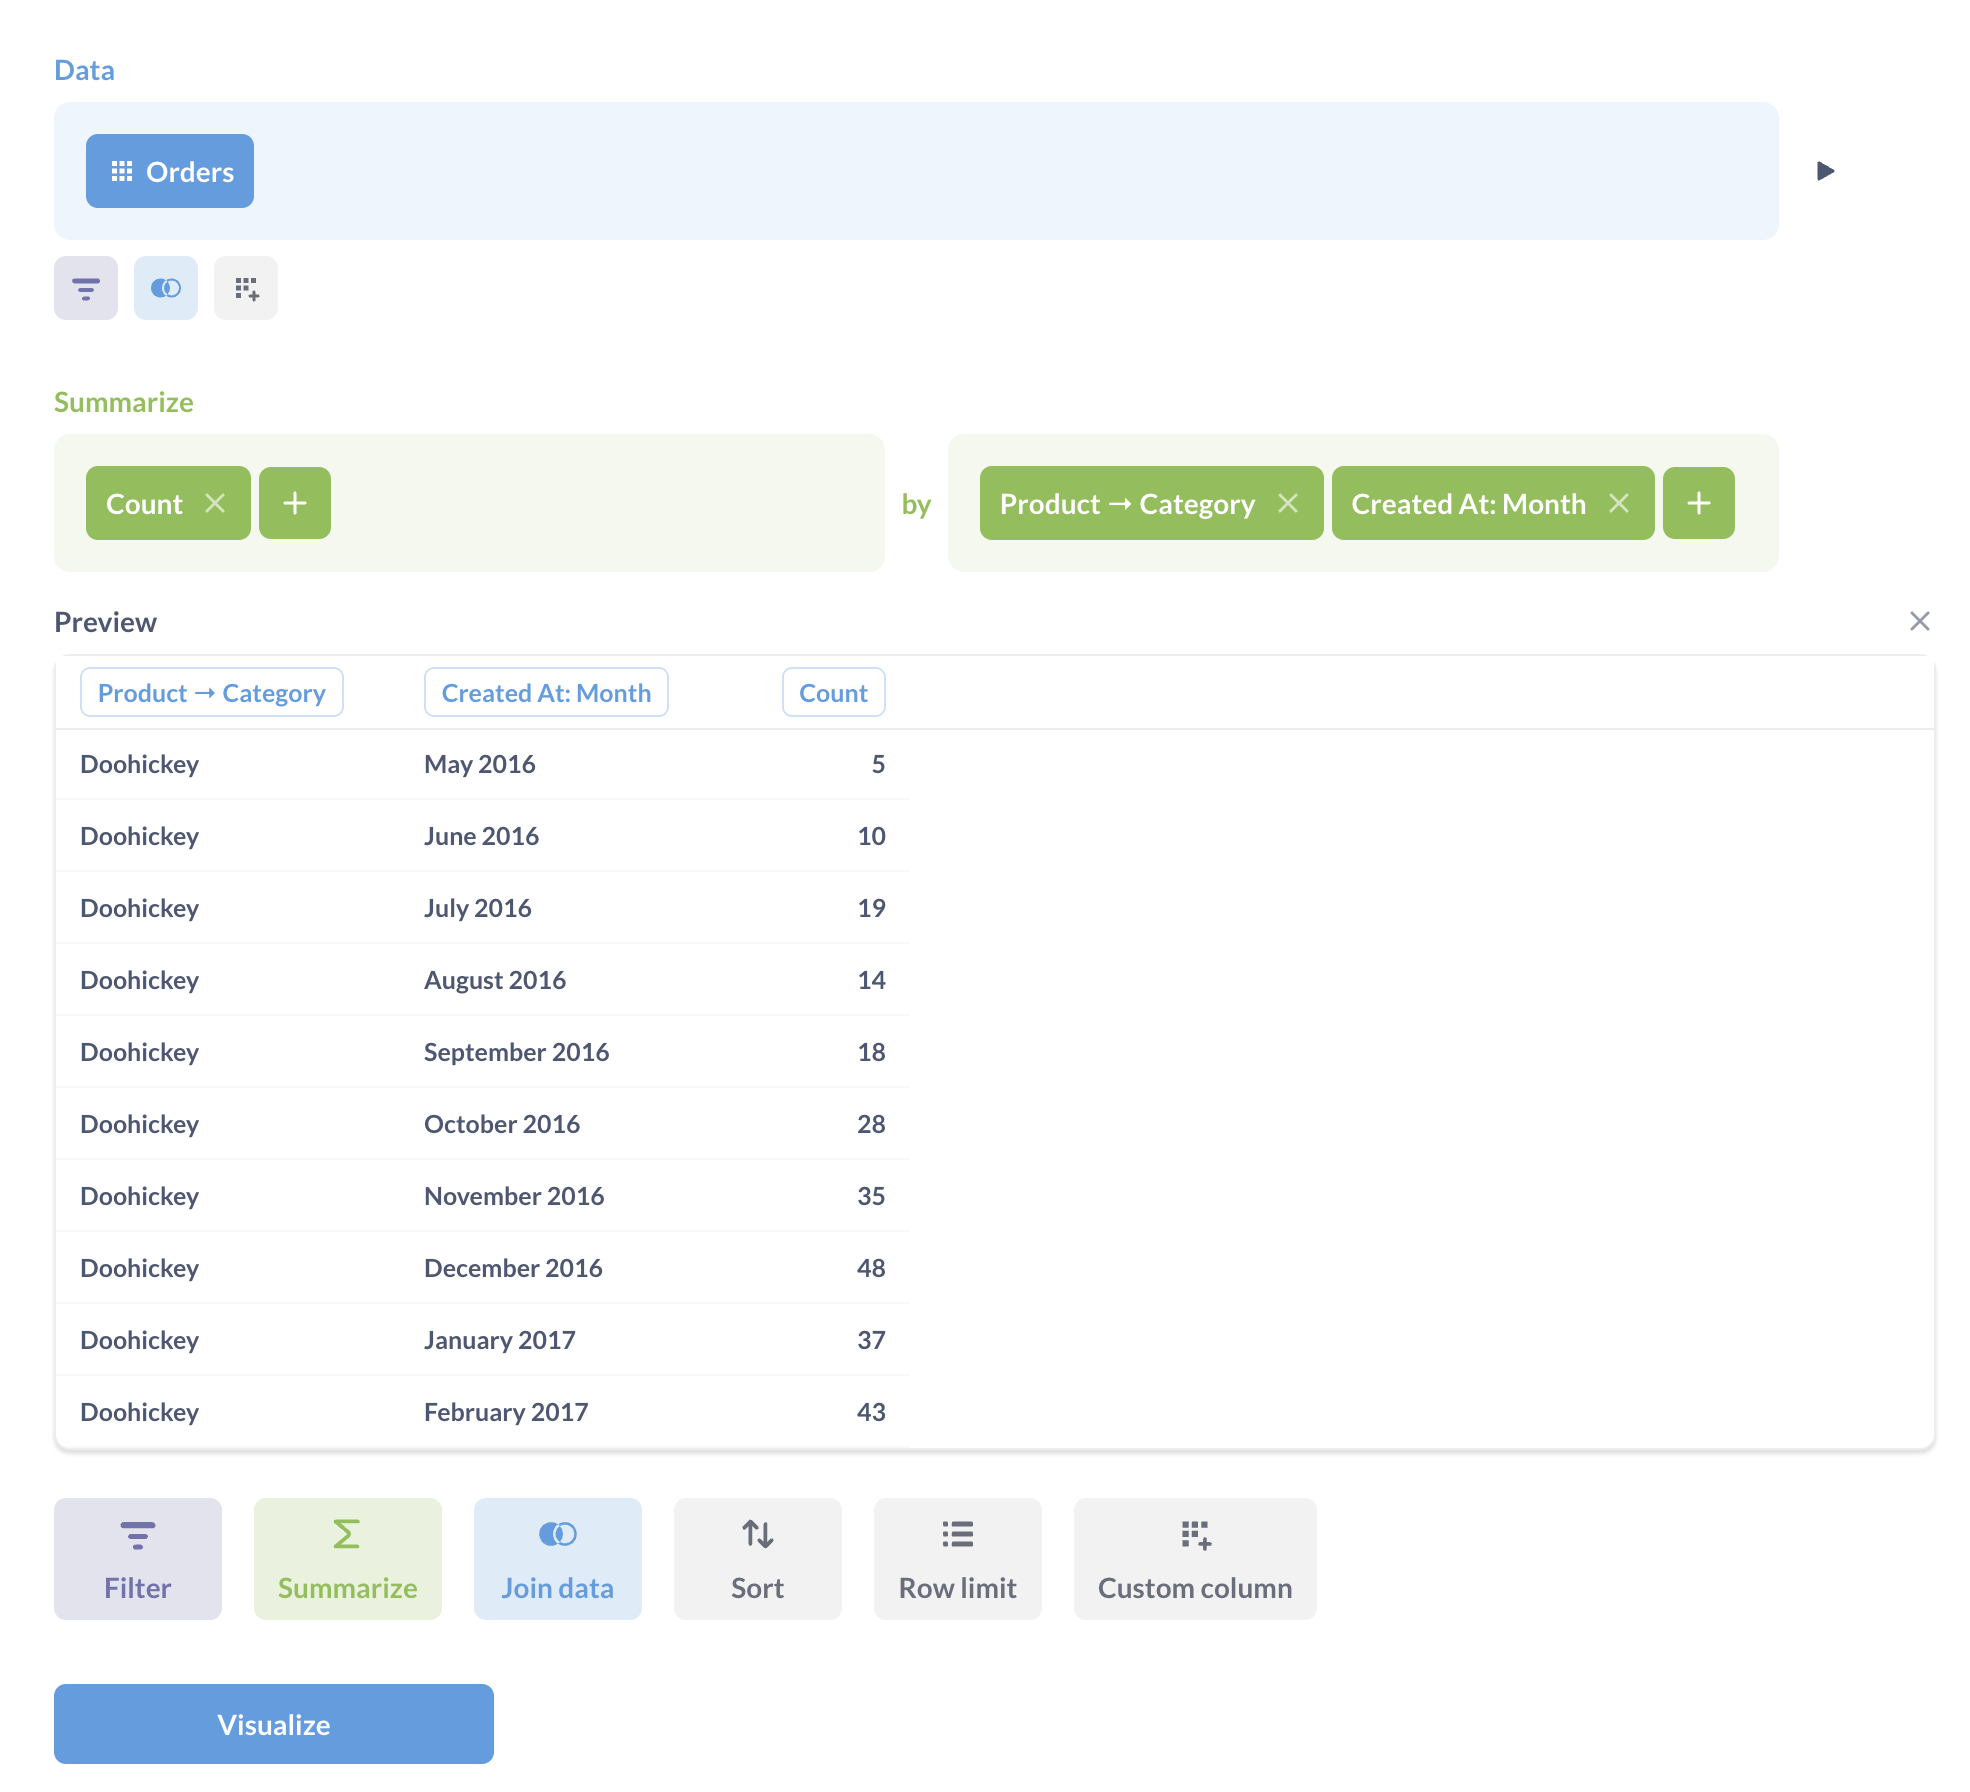1970x1792 pixels.
Task: Remove the Product → Category grouping
Action: (x=1288, y=503)
